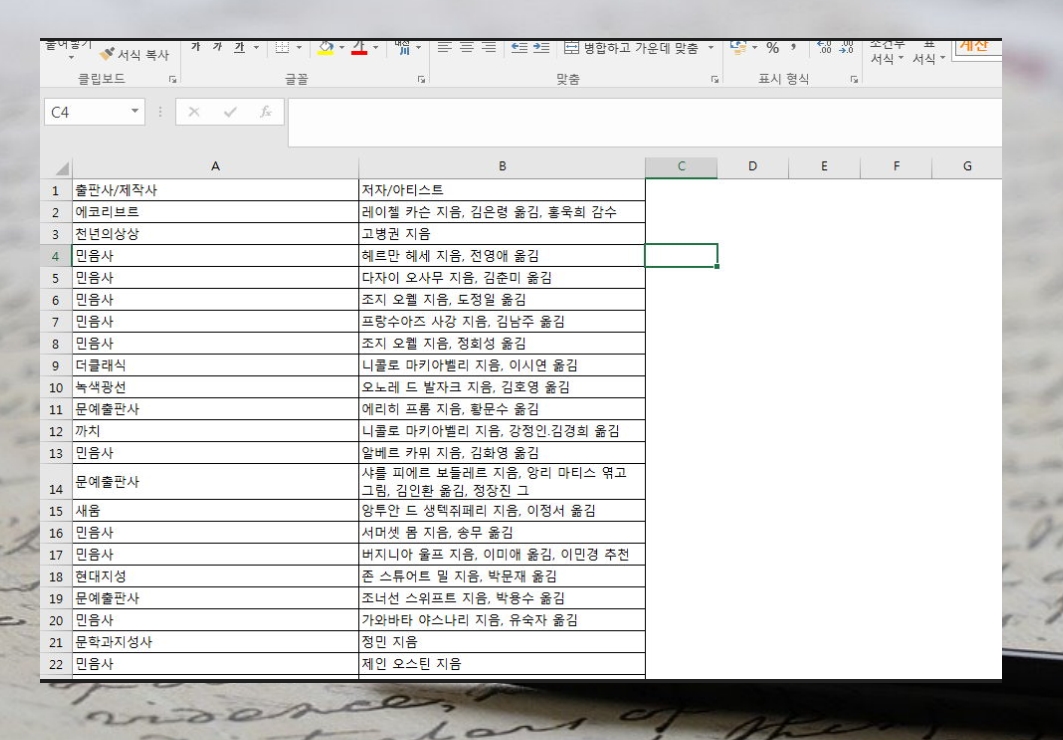Viewport: 1063px width, 740px height.
Task: Click cell 천년의상상
Action: 216,234
